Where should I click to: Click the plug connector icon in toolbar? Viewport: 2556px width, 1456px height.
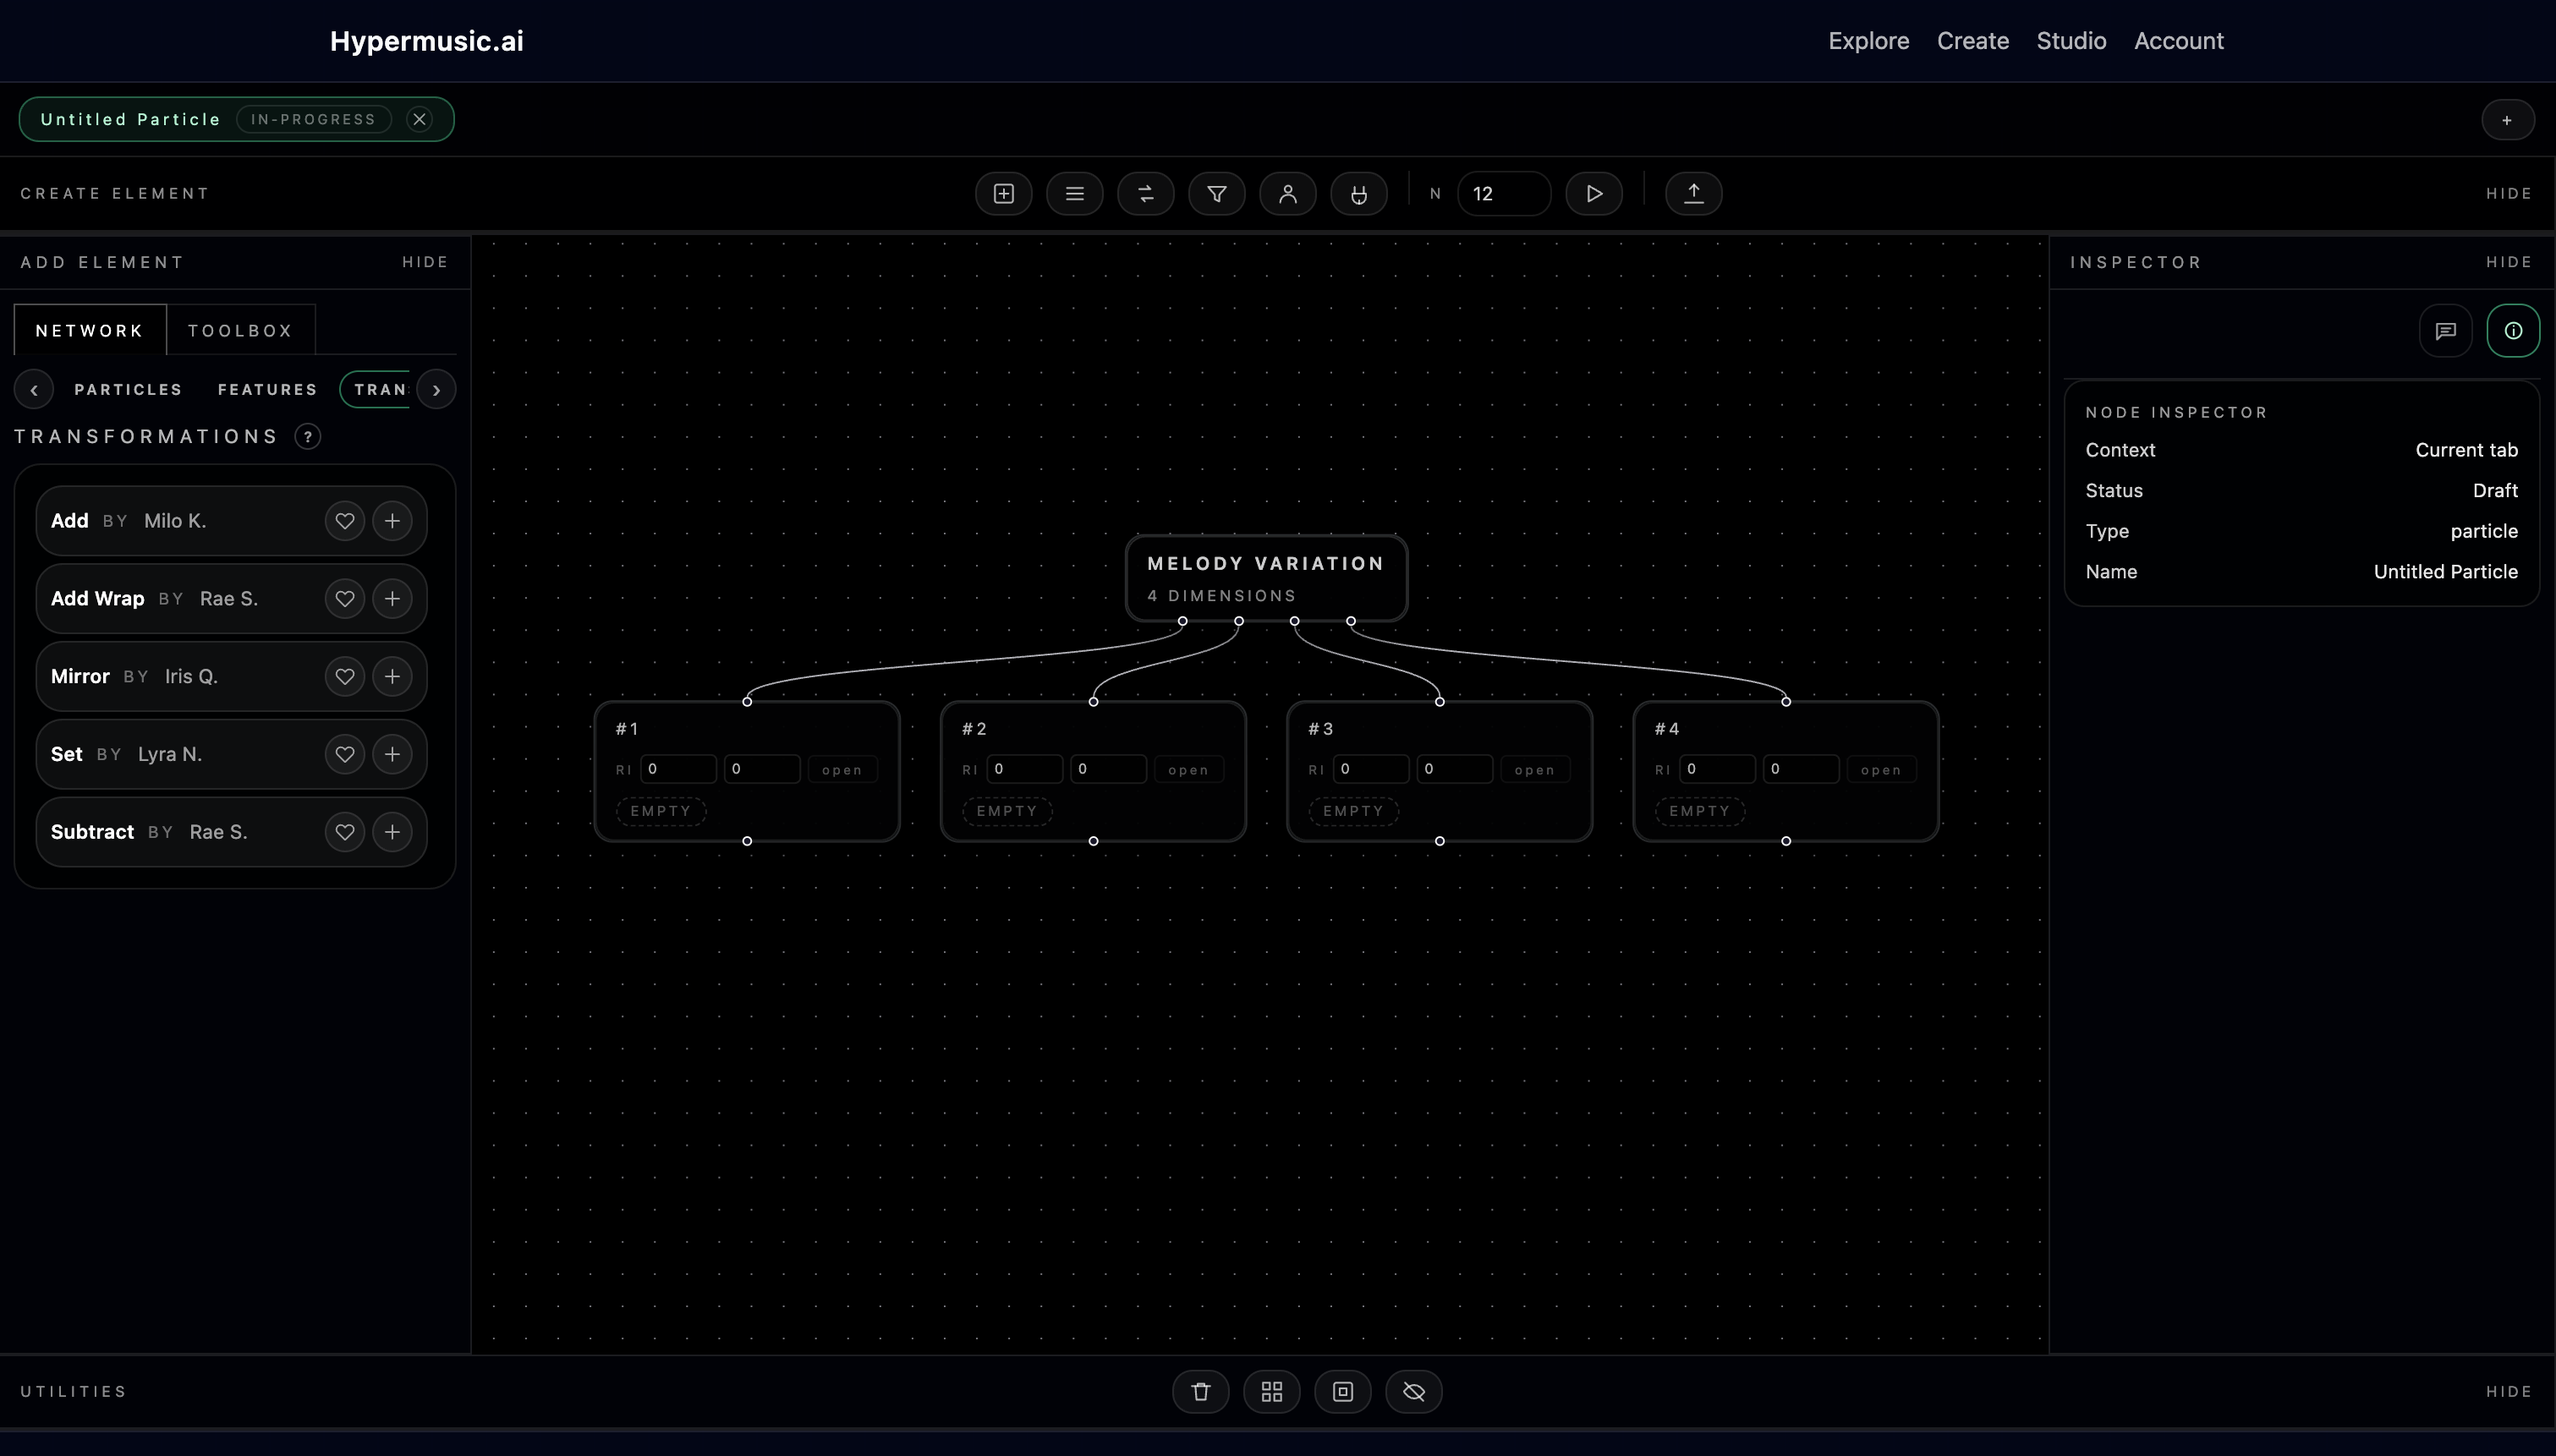tap(1358, 194)
